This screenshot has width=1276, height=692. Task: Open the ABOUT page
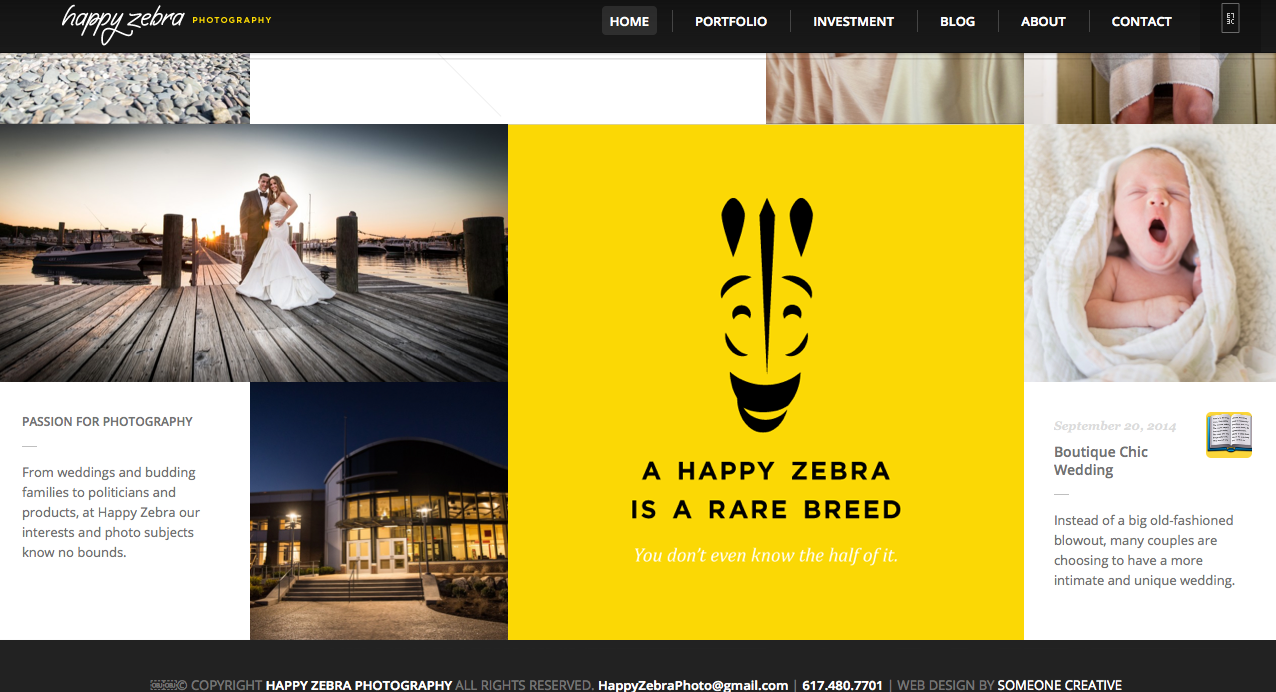(x=1043, y=21)
